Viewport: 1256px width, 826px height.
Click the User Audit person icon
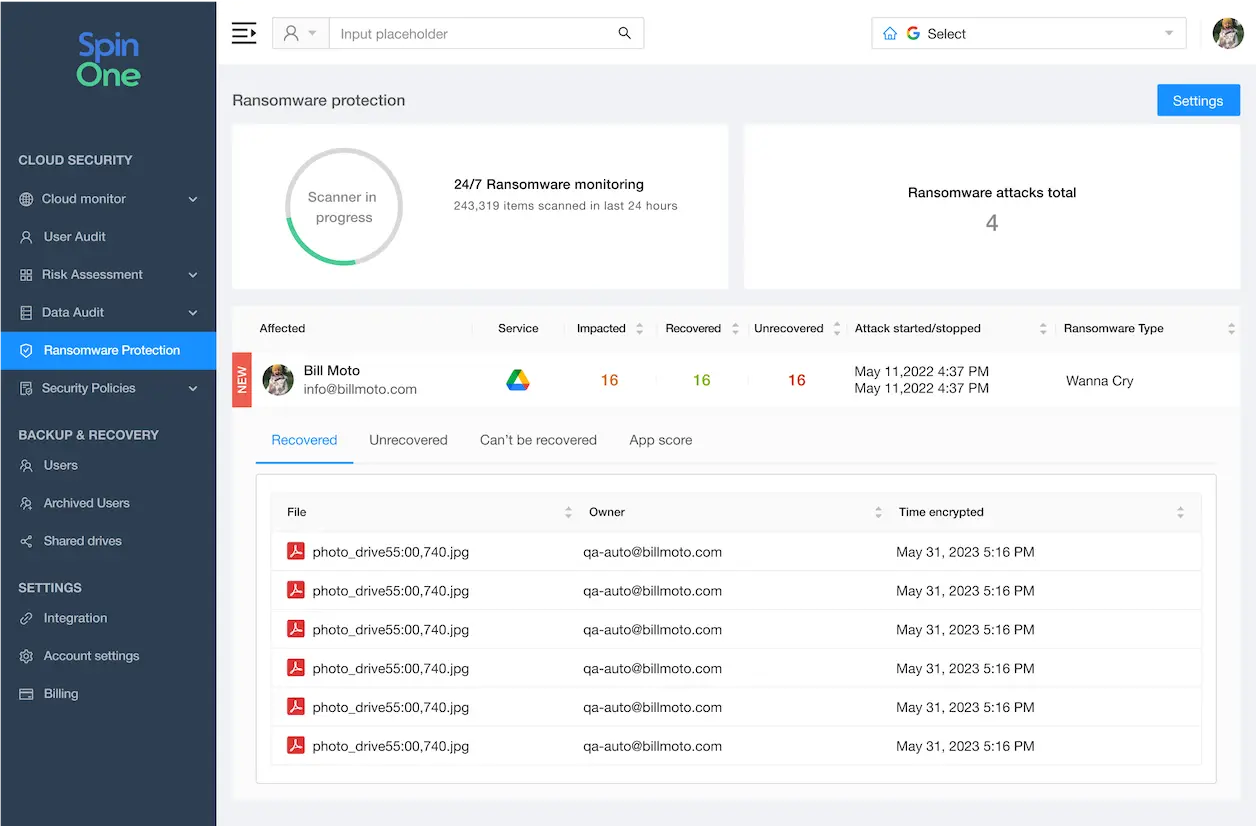(26, 237)
